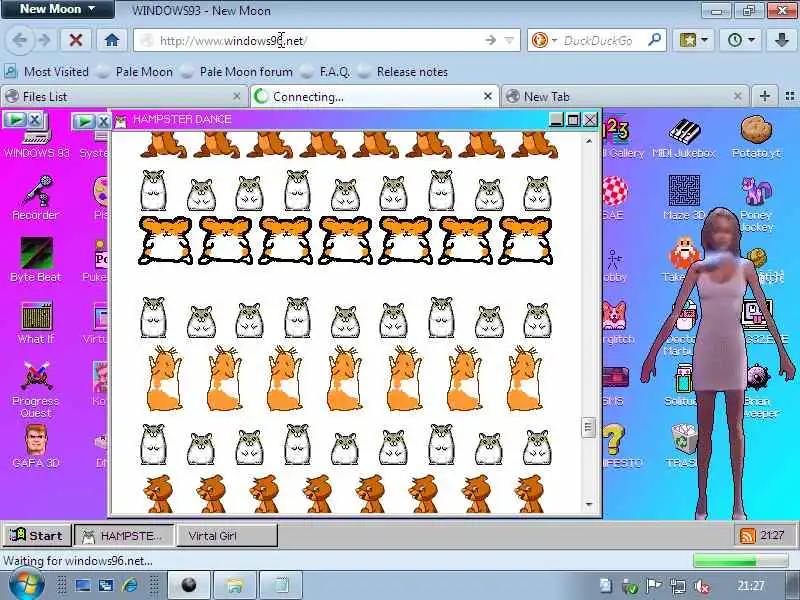Open the tab groups grid icon
Image resolution: width=800 pixels, height=600 pixels.
click(790, 96)
